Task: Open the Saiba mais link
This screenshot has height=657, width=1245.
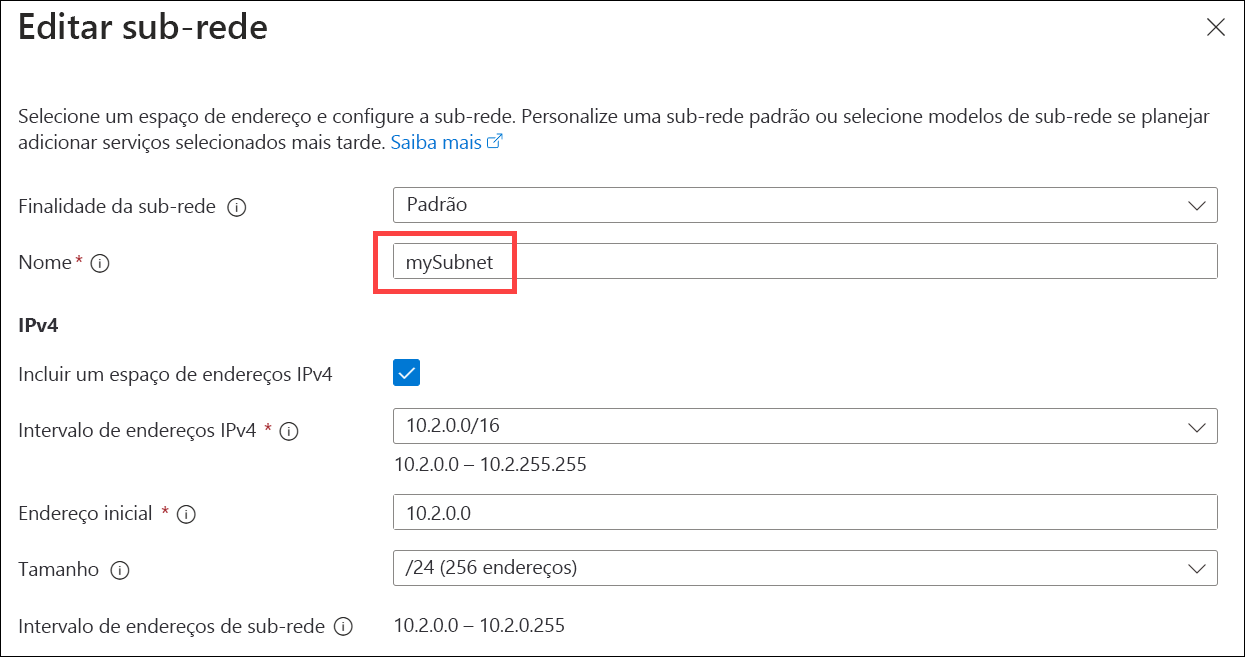Action: point(436,142)
